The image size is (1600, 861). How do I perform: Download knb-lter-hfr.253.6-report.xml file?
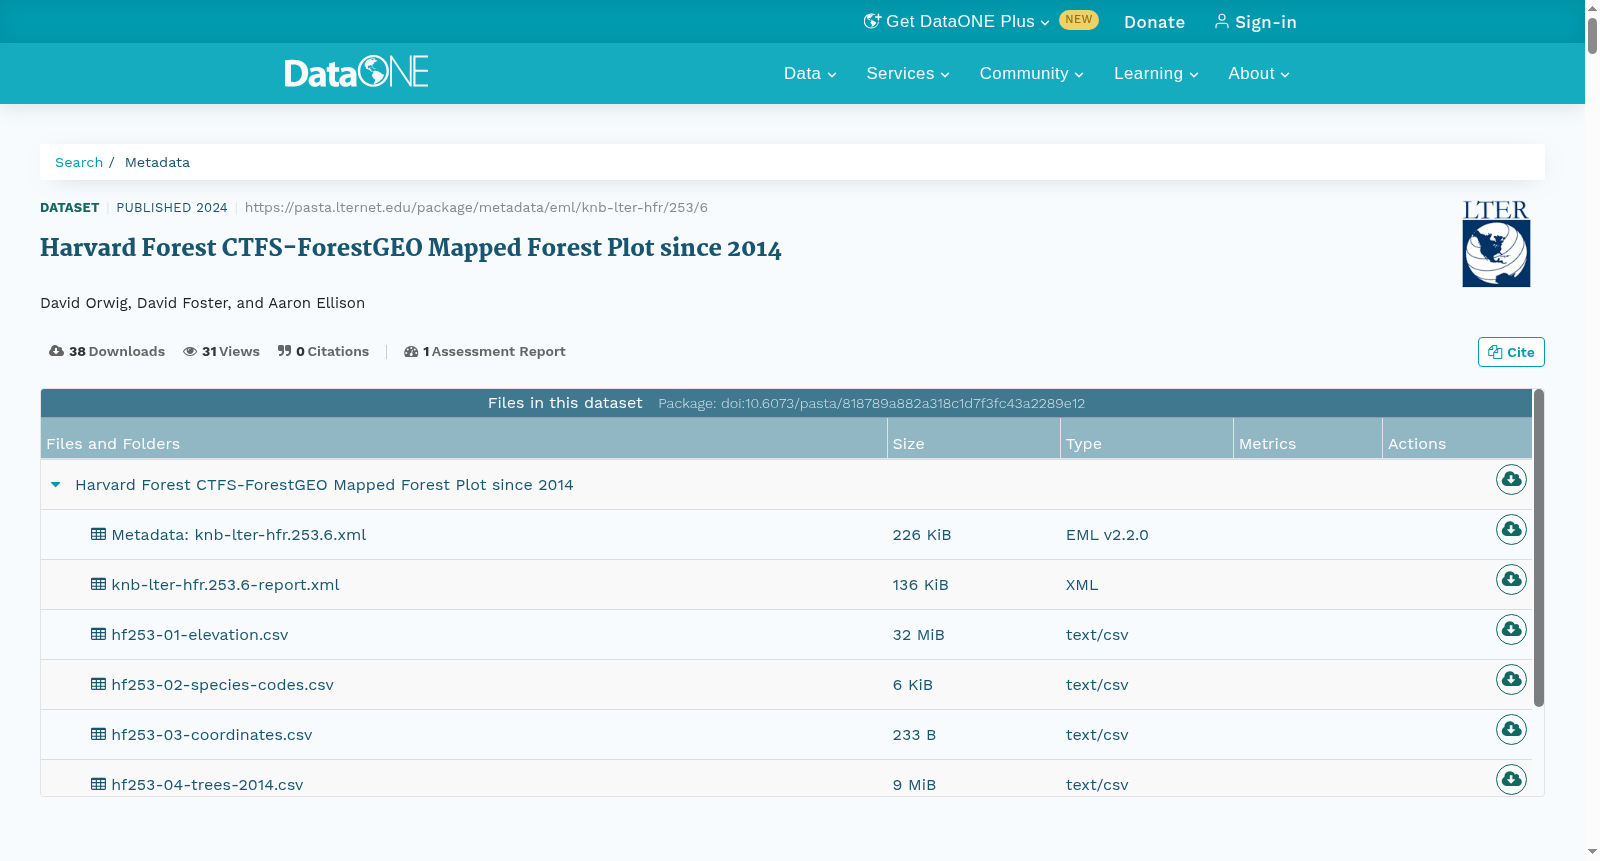1511,580
